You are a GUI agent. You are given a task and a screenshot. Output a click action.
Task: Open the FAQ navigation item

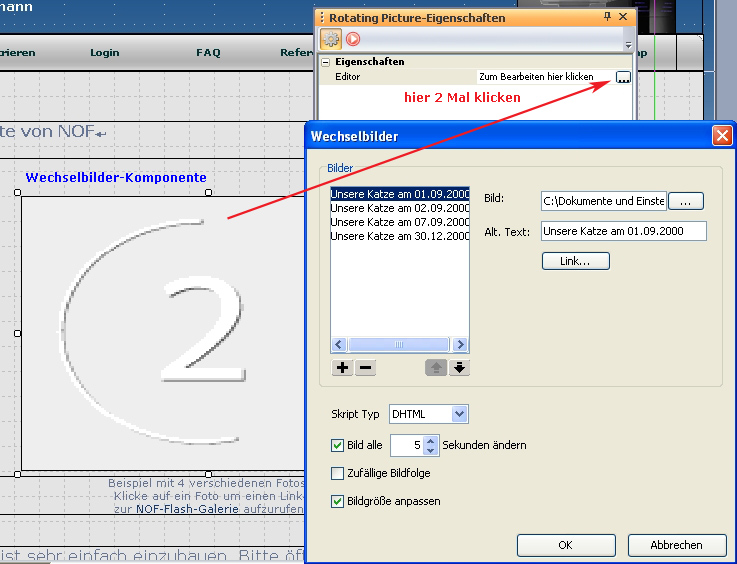(x=208, y=52)
